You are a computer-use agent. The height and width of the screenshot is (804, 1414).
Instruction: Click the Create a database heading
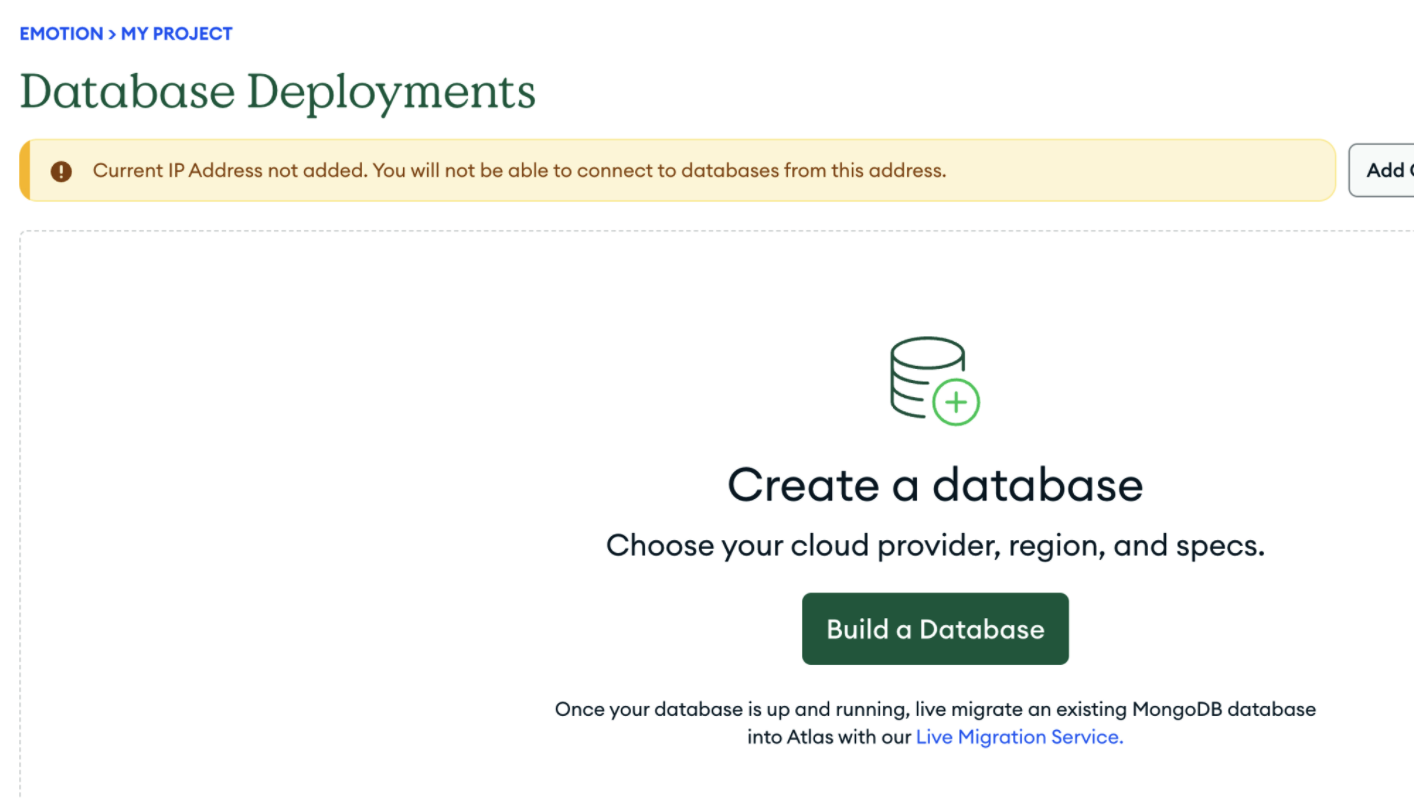(x=935, y=485)
